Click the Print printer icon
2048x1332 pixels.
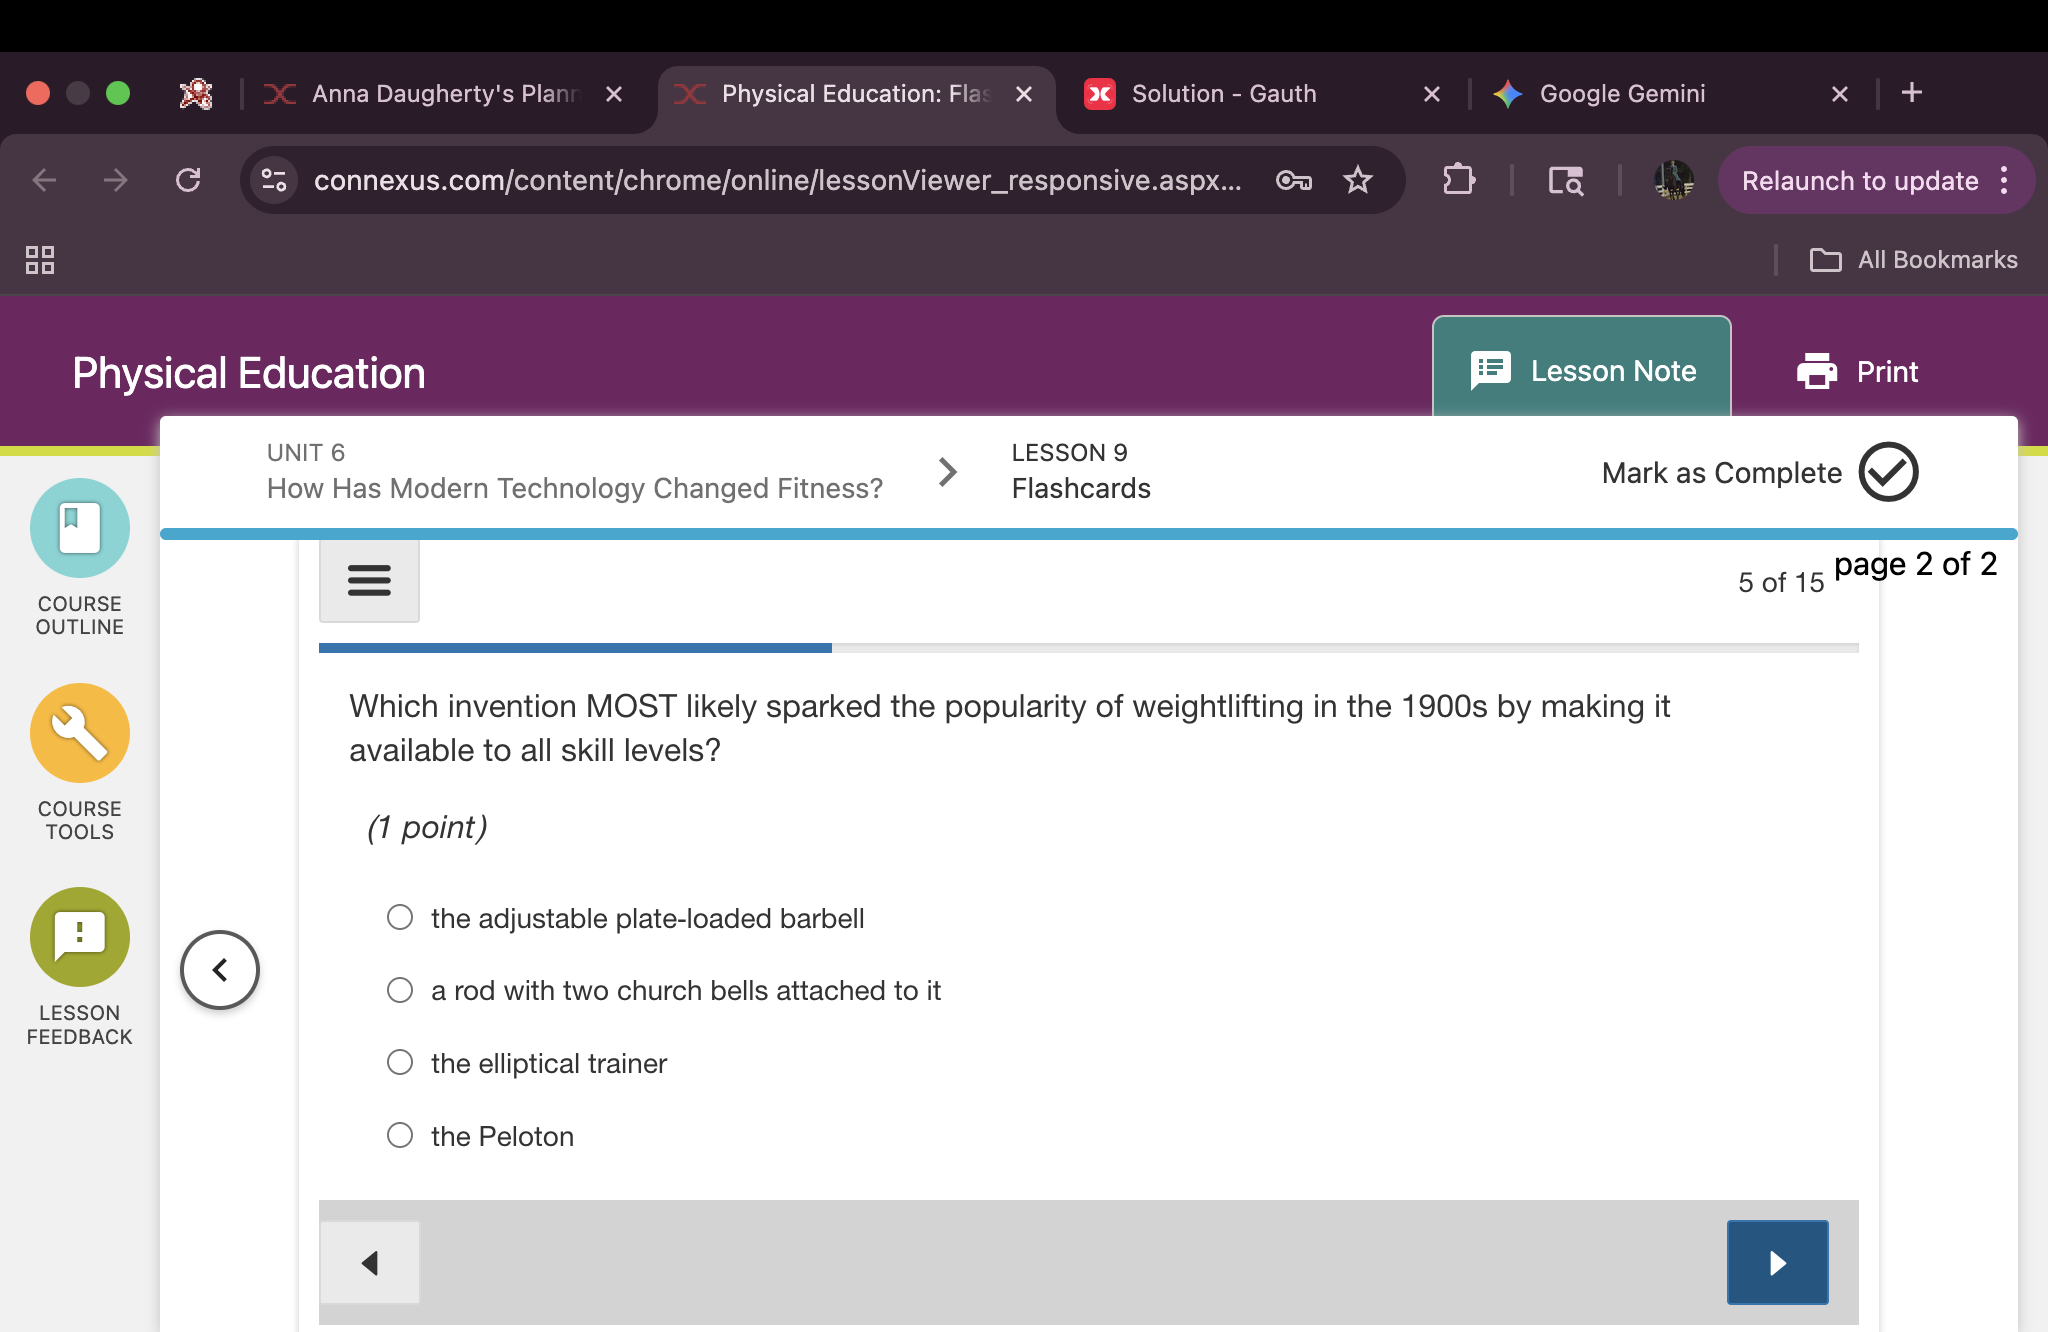pos(1817,372)
